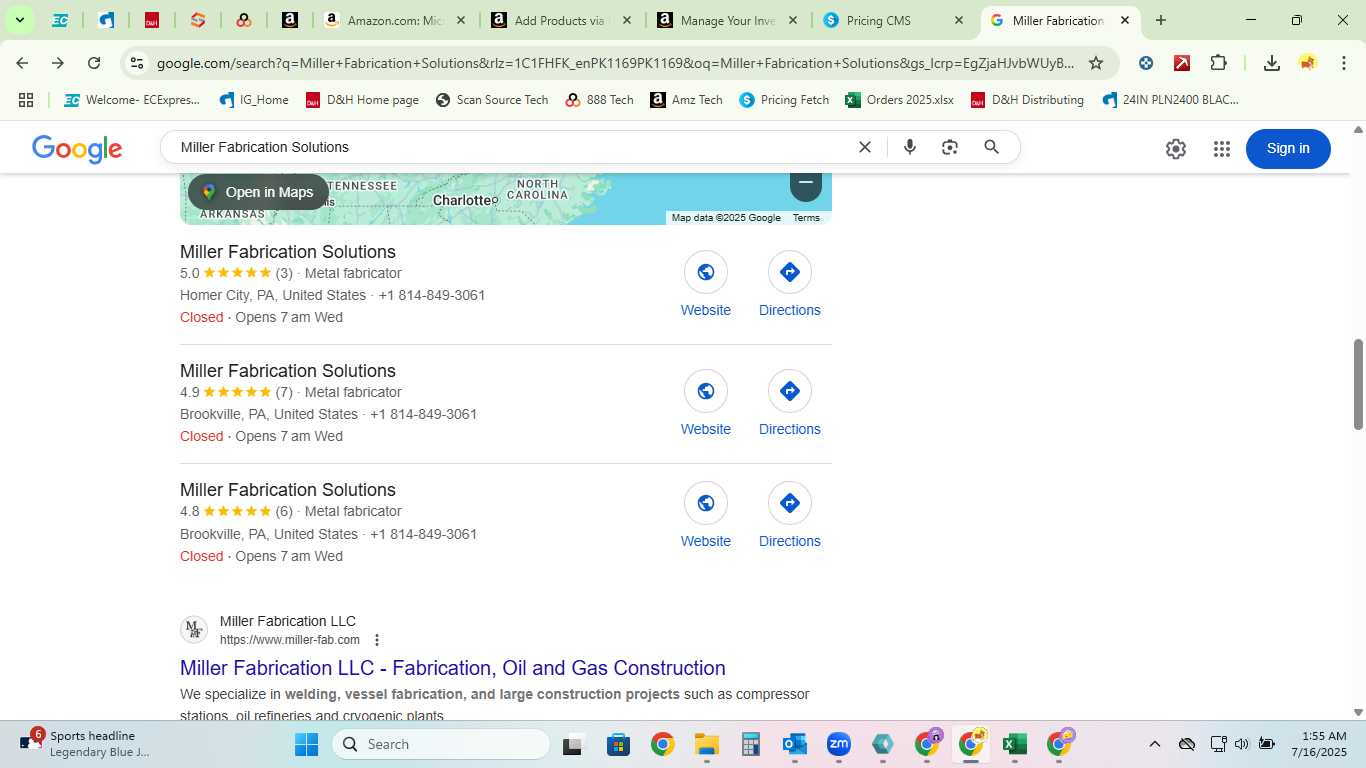
Task: Click the page vertical scrollbar thumb
Action: click(x=1358, y=385)
